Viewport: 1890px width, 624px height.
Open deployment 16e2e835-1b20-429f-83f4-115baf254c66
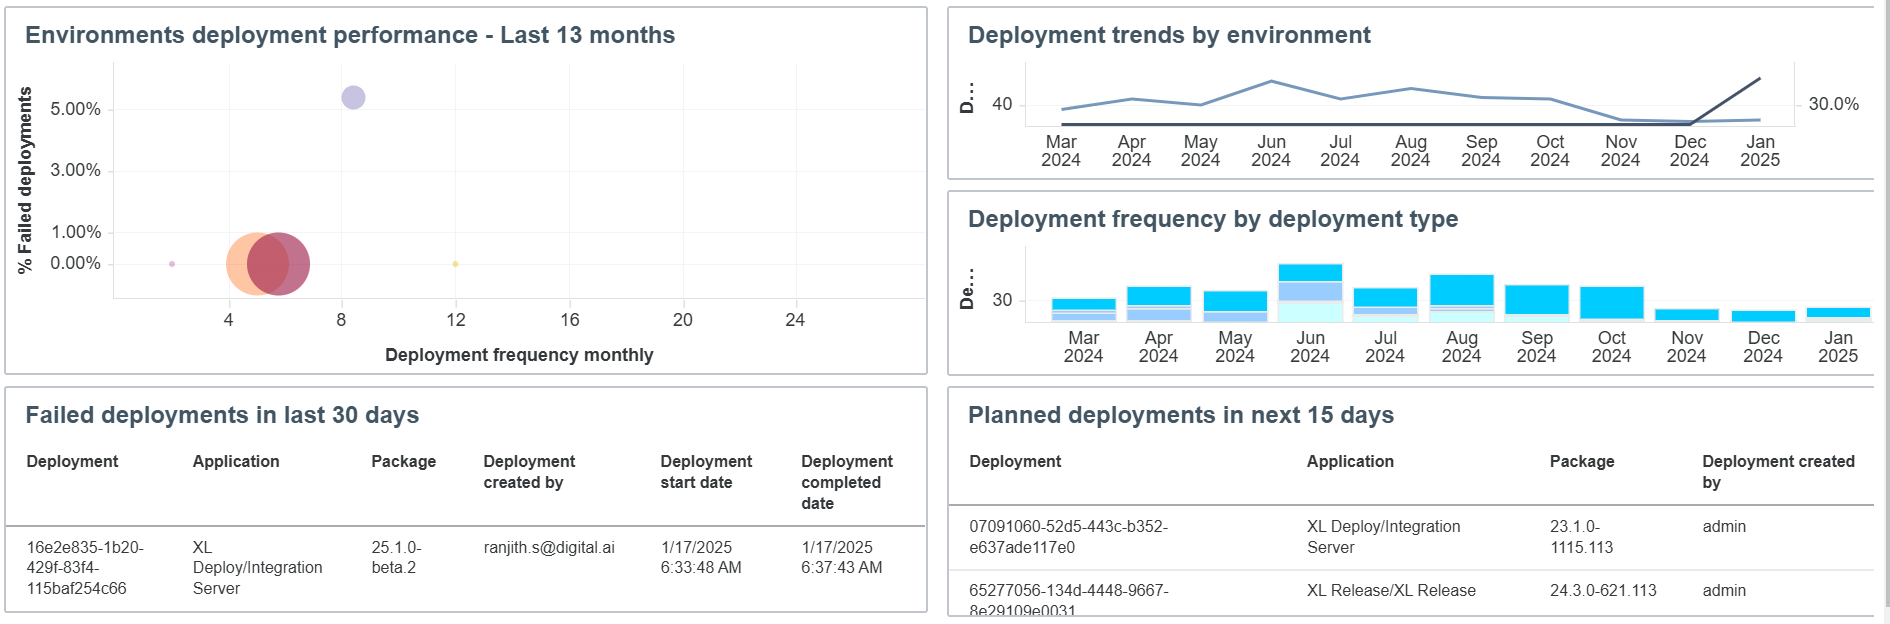(85, 568)
